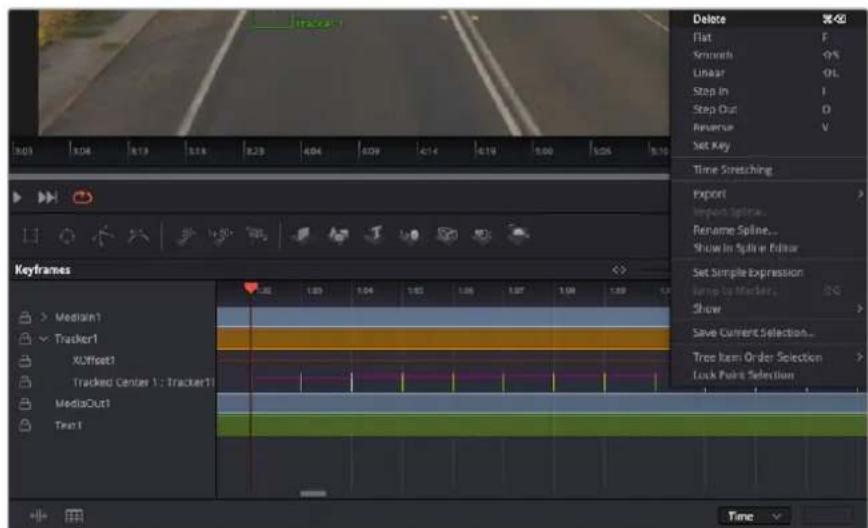Open the spreadsheet grid icon at bottom left

click(x=74, y=516)
